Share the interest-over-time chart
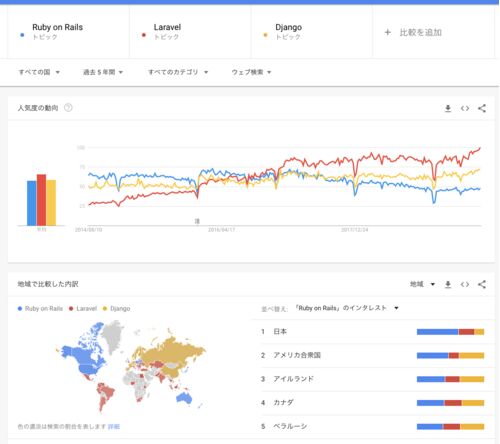Viewport: 500px width, 444px height. pyautogui.click(x=482, y=108)
